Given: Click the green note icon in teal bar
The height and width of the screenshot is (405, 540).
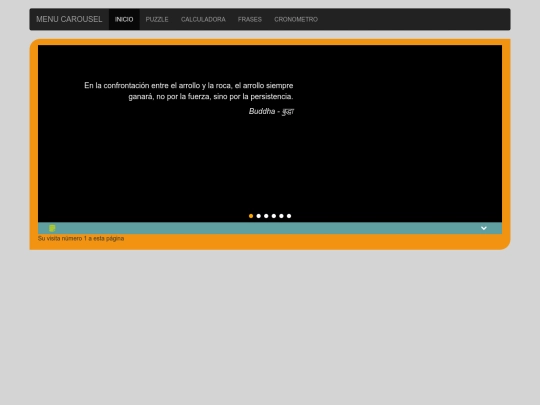Looking at the screenshot, I should 52,228.
